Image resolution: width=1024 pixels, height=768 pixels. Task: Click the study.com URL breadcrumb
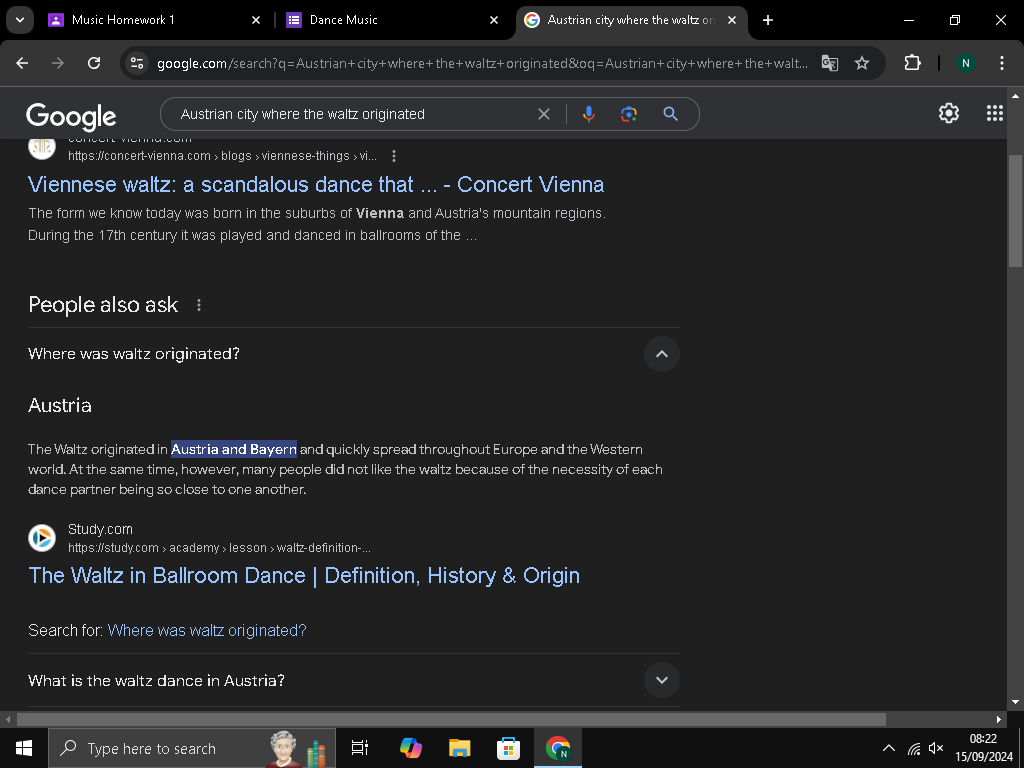[x=219, y=548]
